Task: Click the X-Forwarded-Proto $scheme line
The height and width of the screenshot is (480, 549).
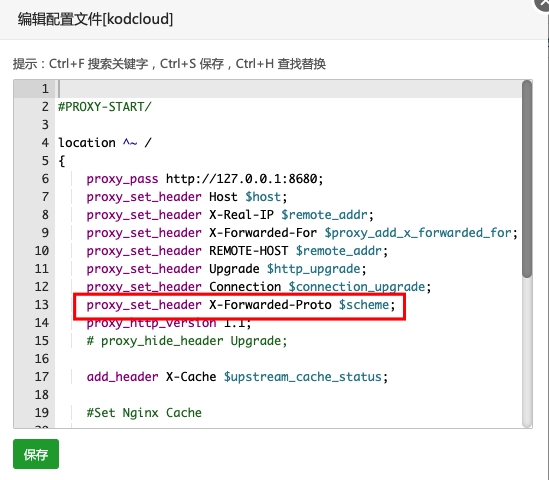Action: click(x=241, y=305)
